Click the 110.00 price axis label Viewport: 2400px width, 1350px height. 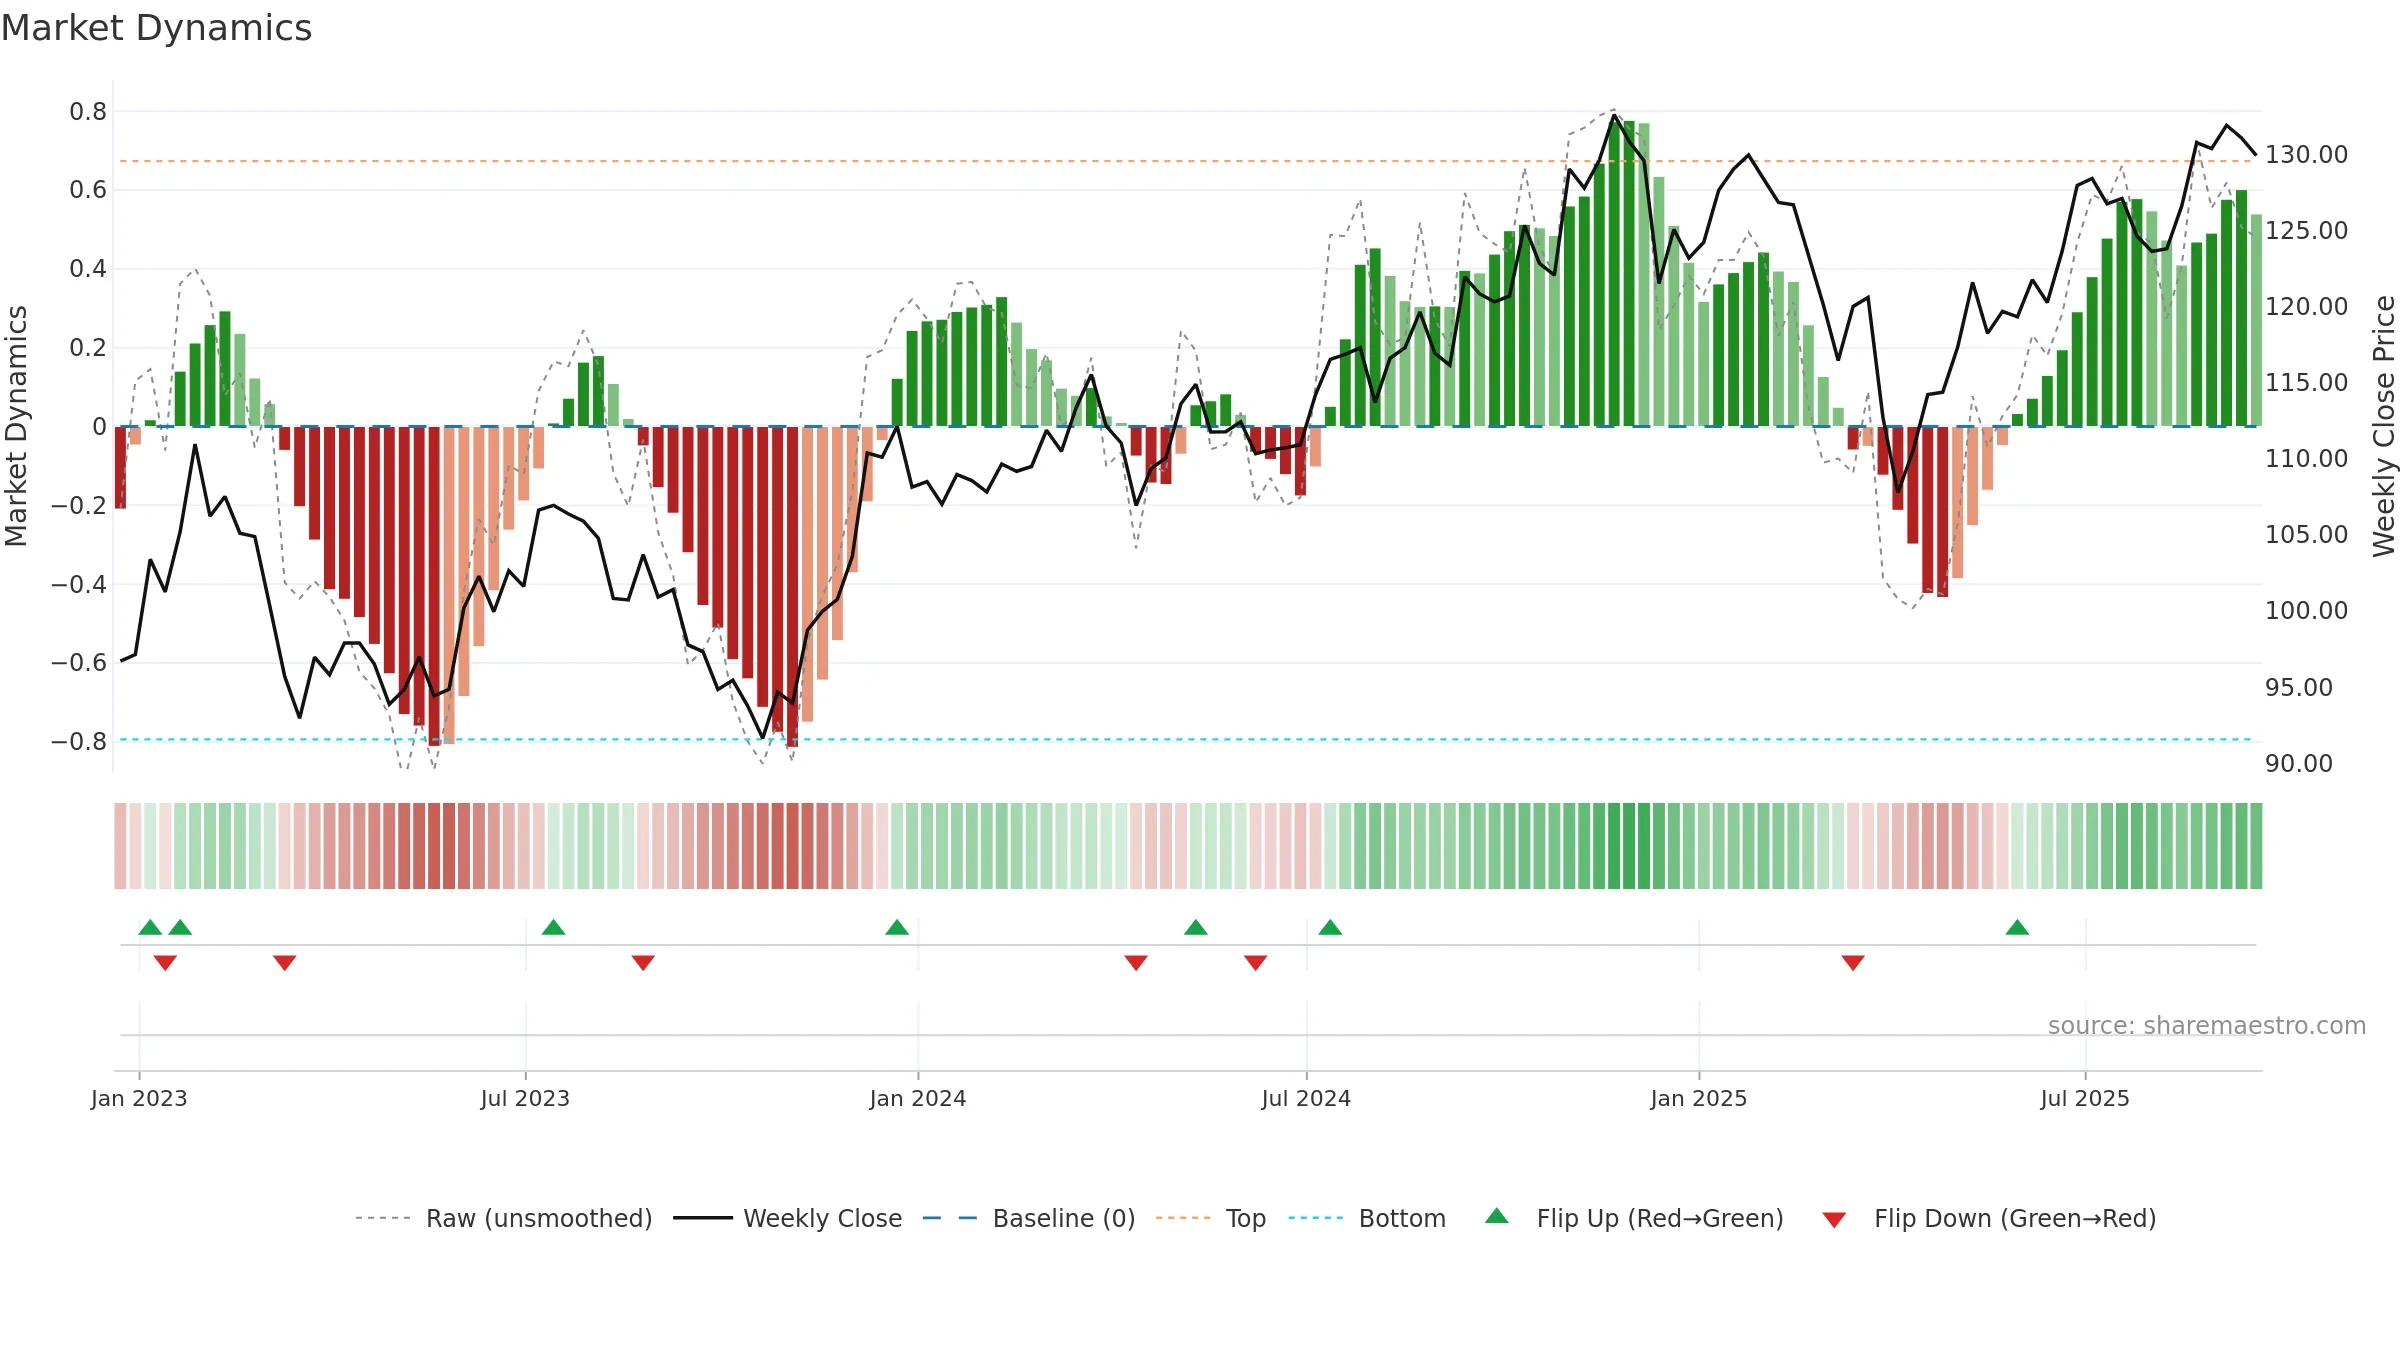(2306, 459)
